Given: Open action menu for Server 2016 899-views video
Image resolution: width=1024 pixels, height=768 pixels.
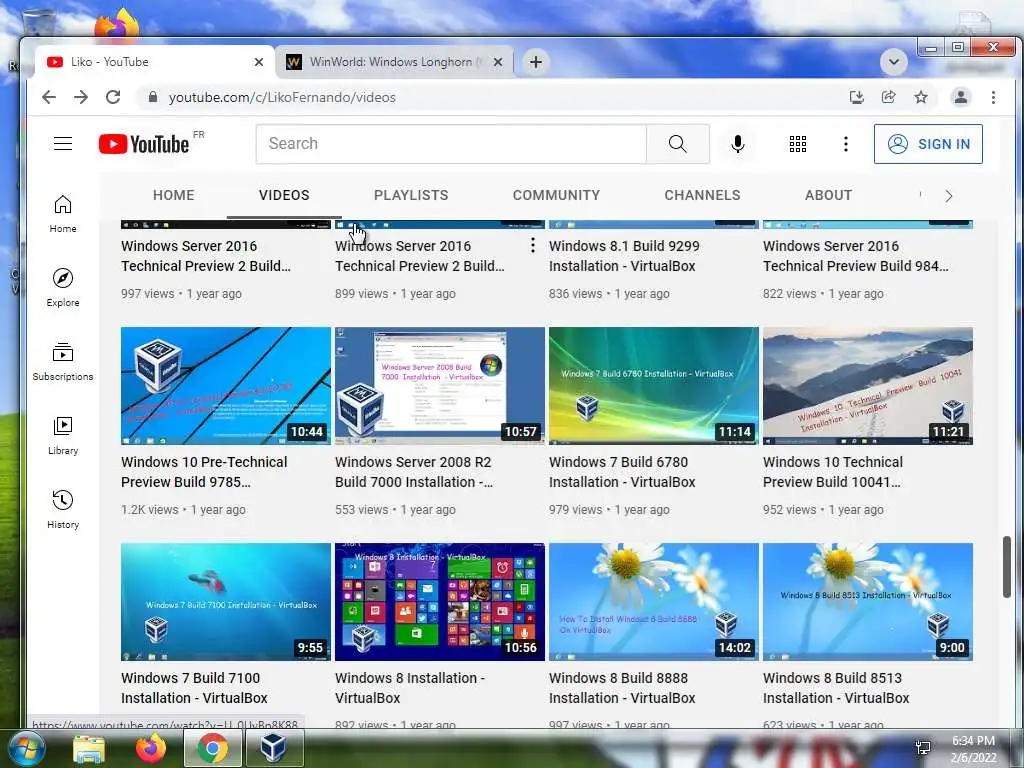Looking at the screenshot, I should (533, 246).
